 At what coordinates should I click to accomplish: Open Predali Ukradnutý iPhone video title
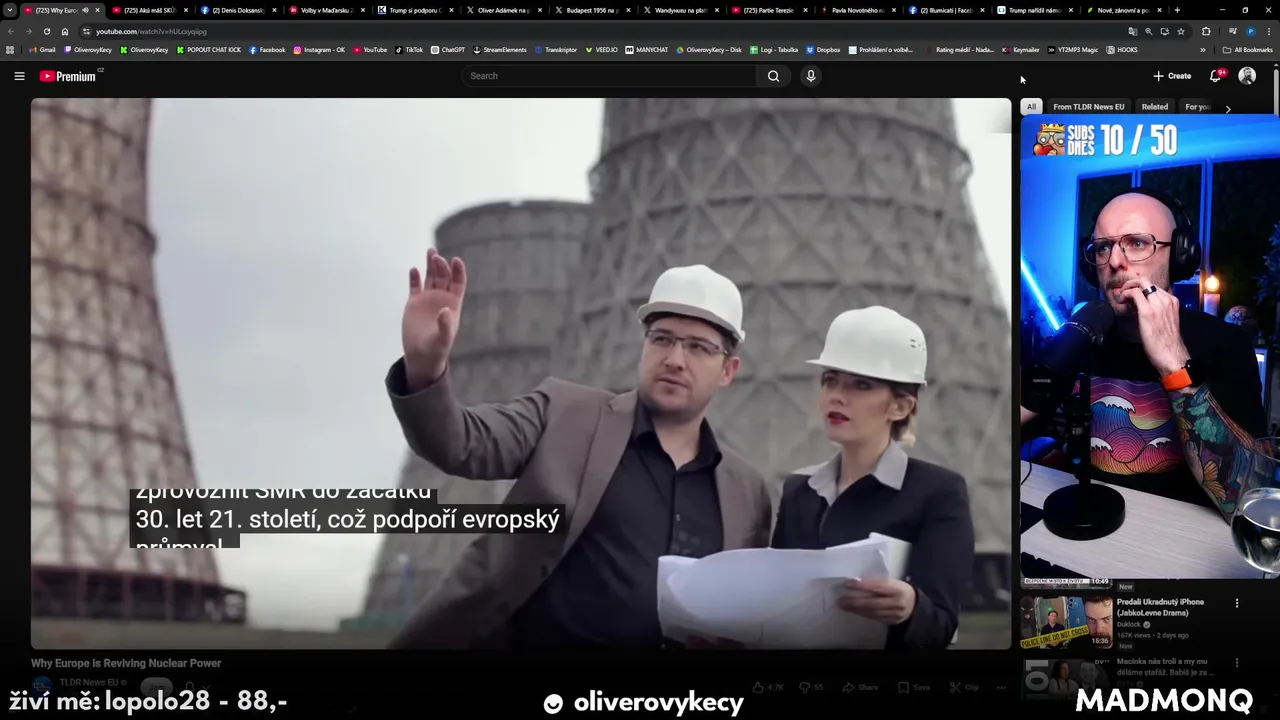[1160, 607]
